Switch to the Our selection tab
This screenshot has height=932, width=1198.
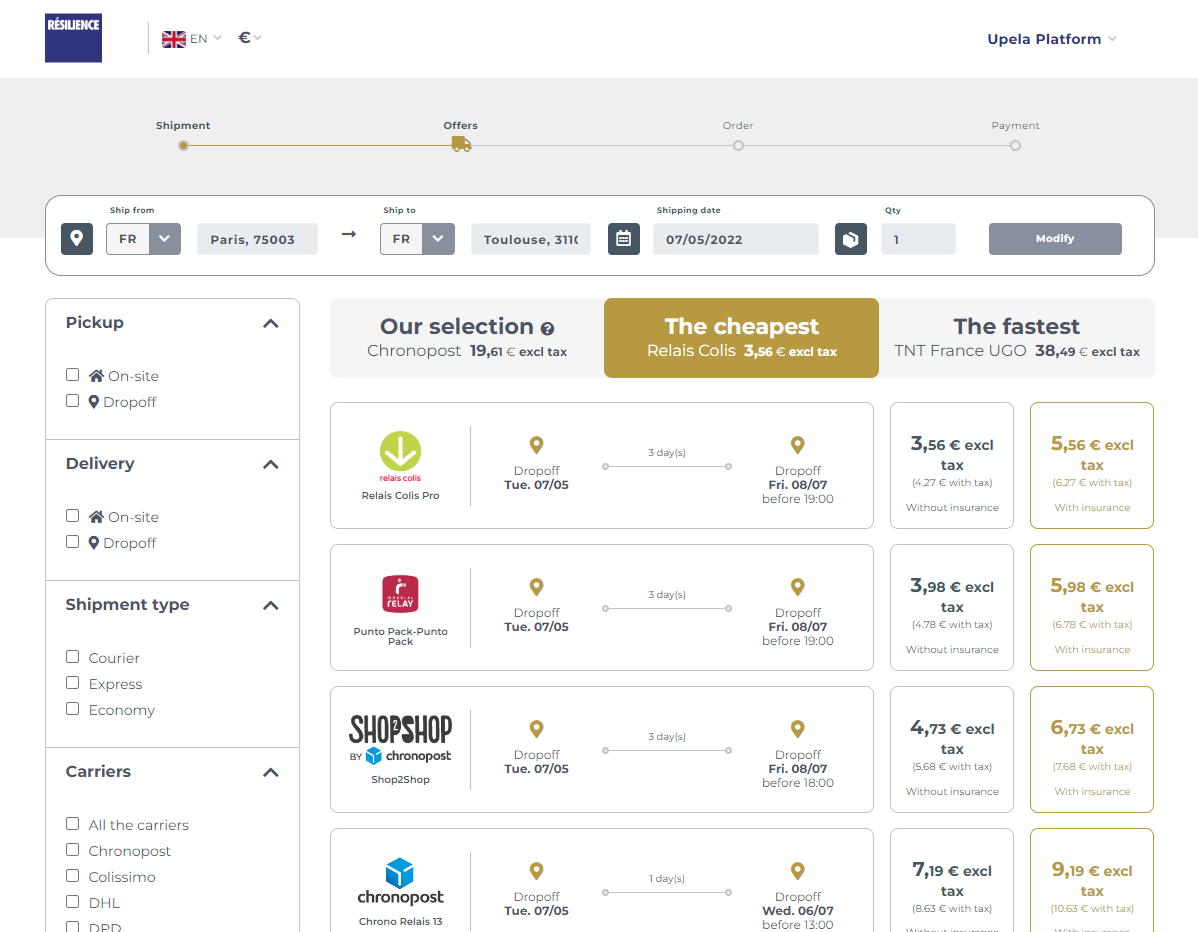click(467, 338)
